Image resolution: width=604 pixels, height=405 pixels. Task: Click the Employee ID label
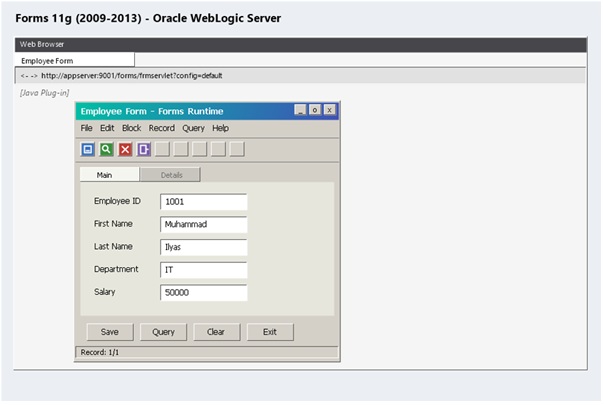tap(117, 201)
